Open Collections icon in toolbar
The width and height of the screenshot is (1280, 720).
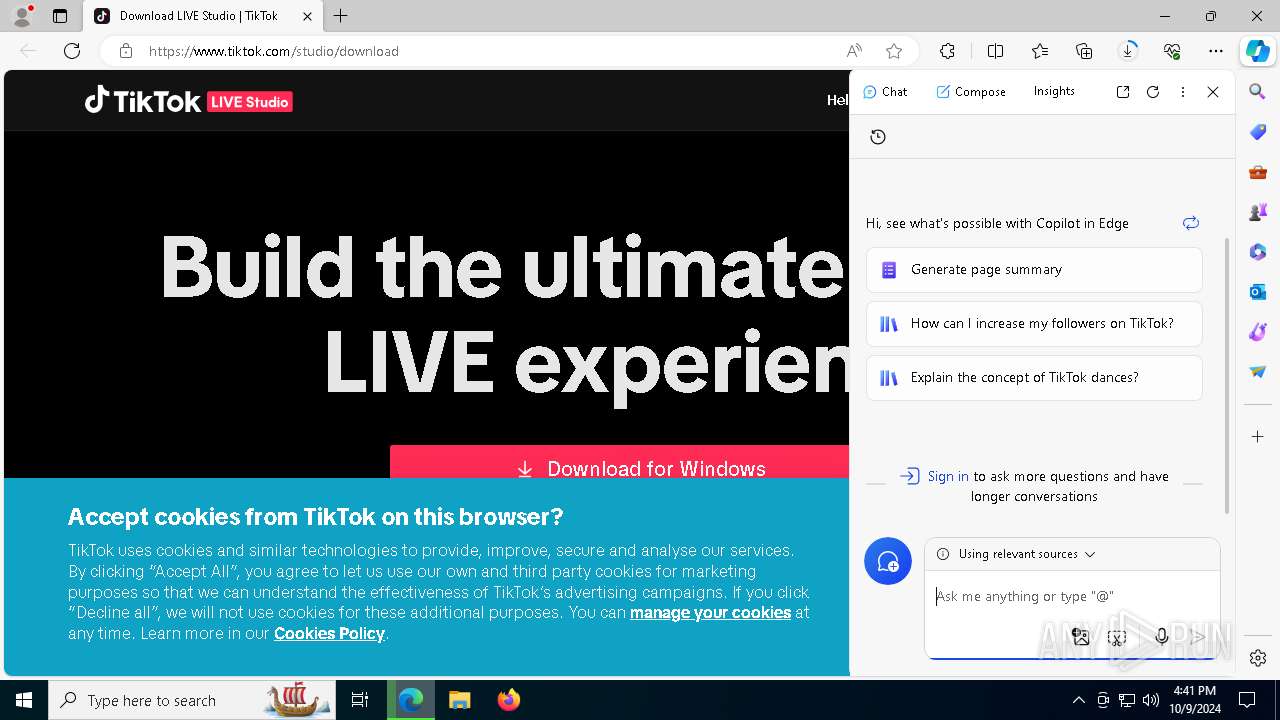(1084, 51)
